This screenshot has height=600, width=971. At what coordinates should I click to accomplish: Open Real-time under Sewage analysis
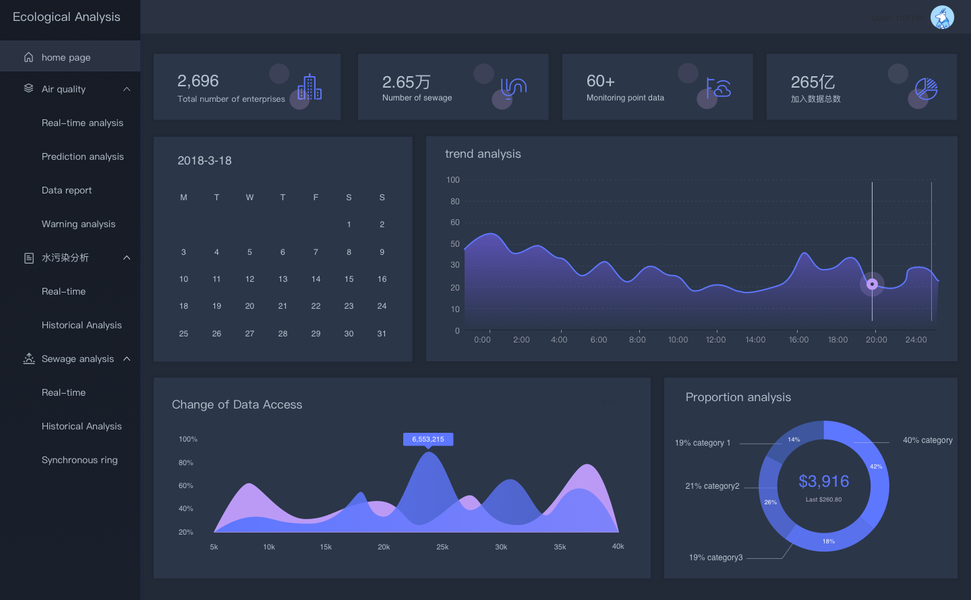coord(63,393)
